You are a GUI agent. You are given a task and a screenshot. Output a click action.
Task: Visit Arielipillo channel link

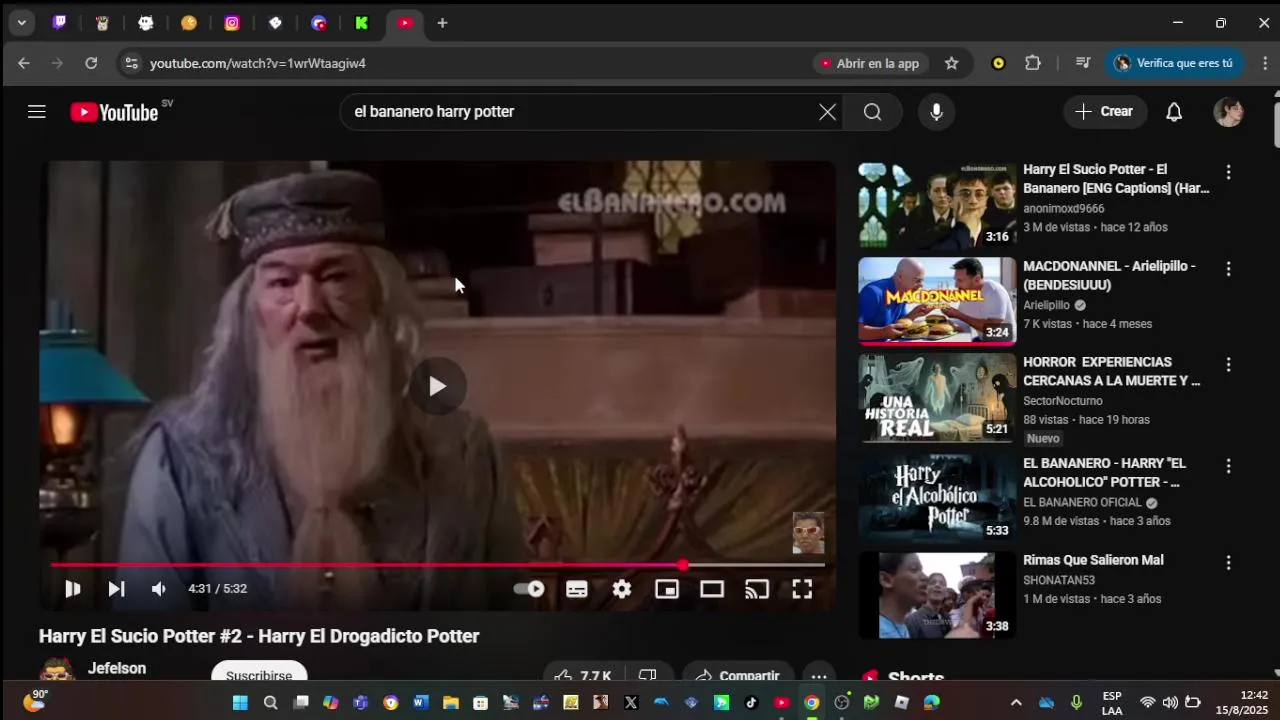tap(1046, 305)
